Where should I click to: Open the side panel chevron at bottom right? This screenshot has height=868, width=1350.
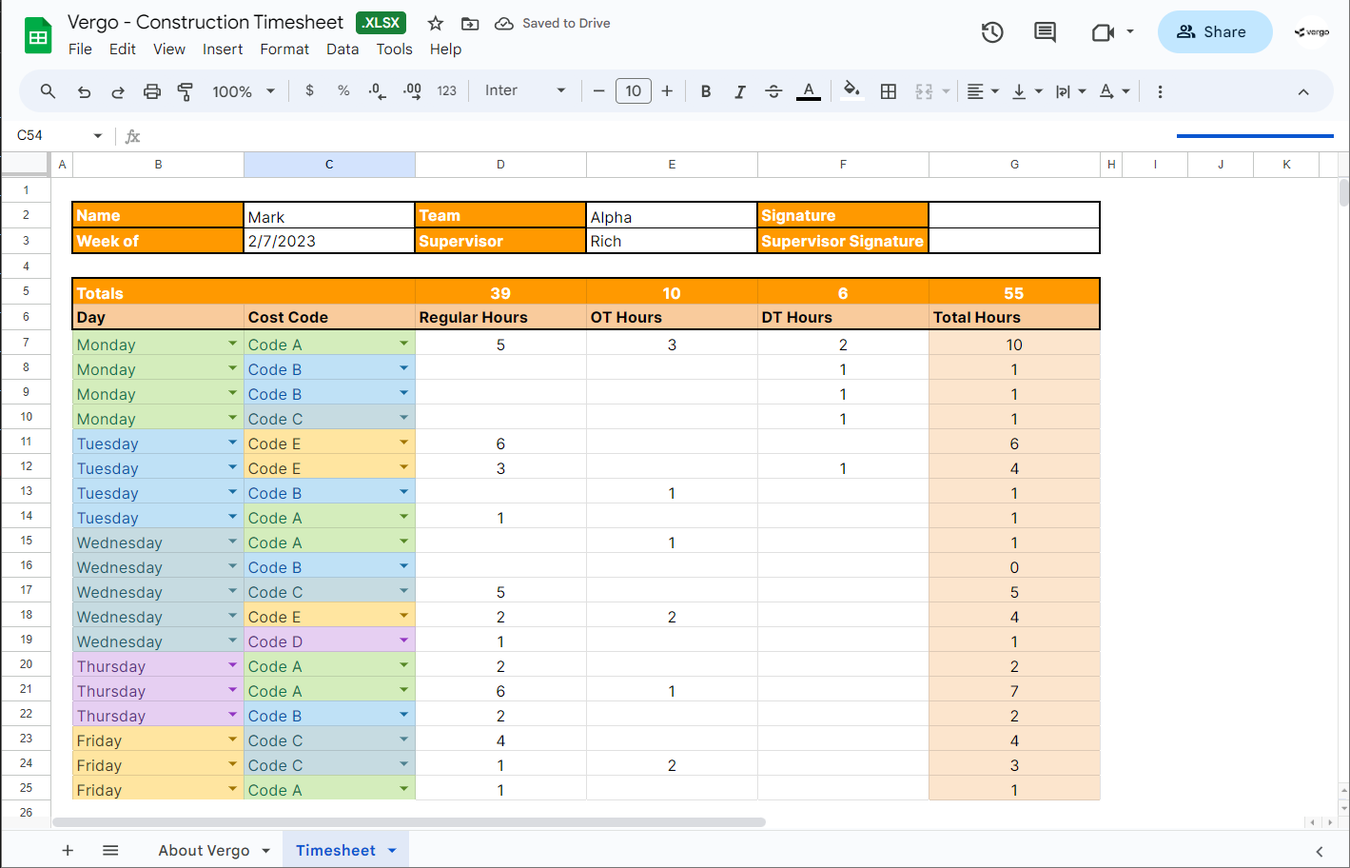click(x=1320, y=851)
